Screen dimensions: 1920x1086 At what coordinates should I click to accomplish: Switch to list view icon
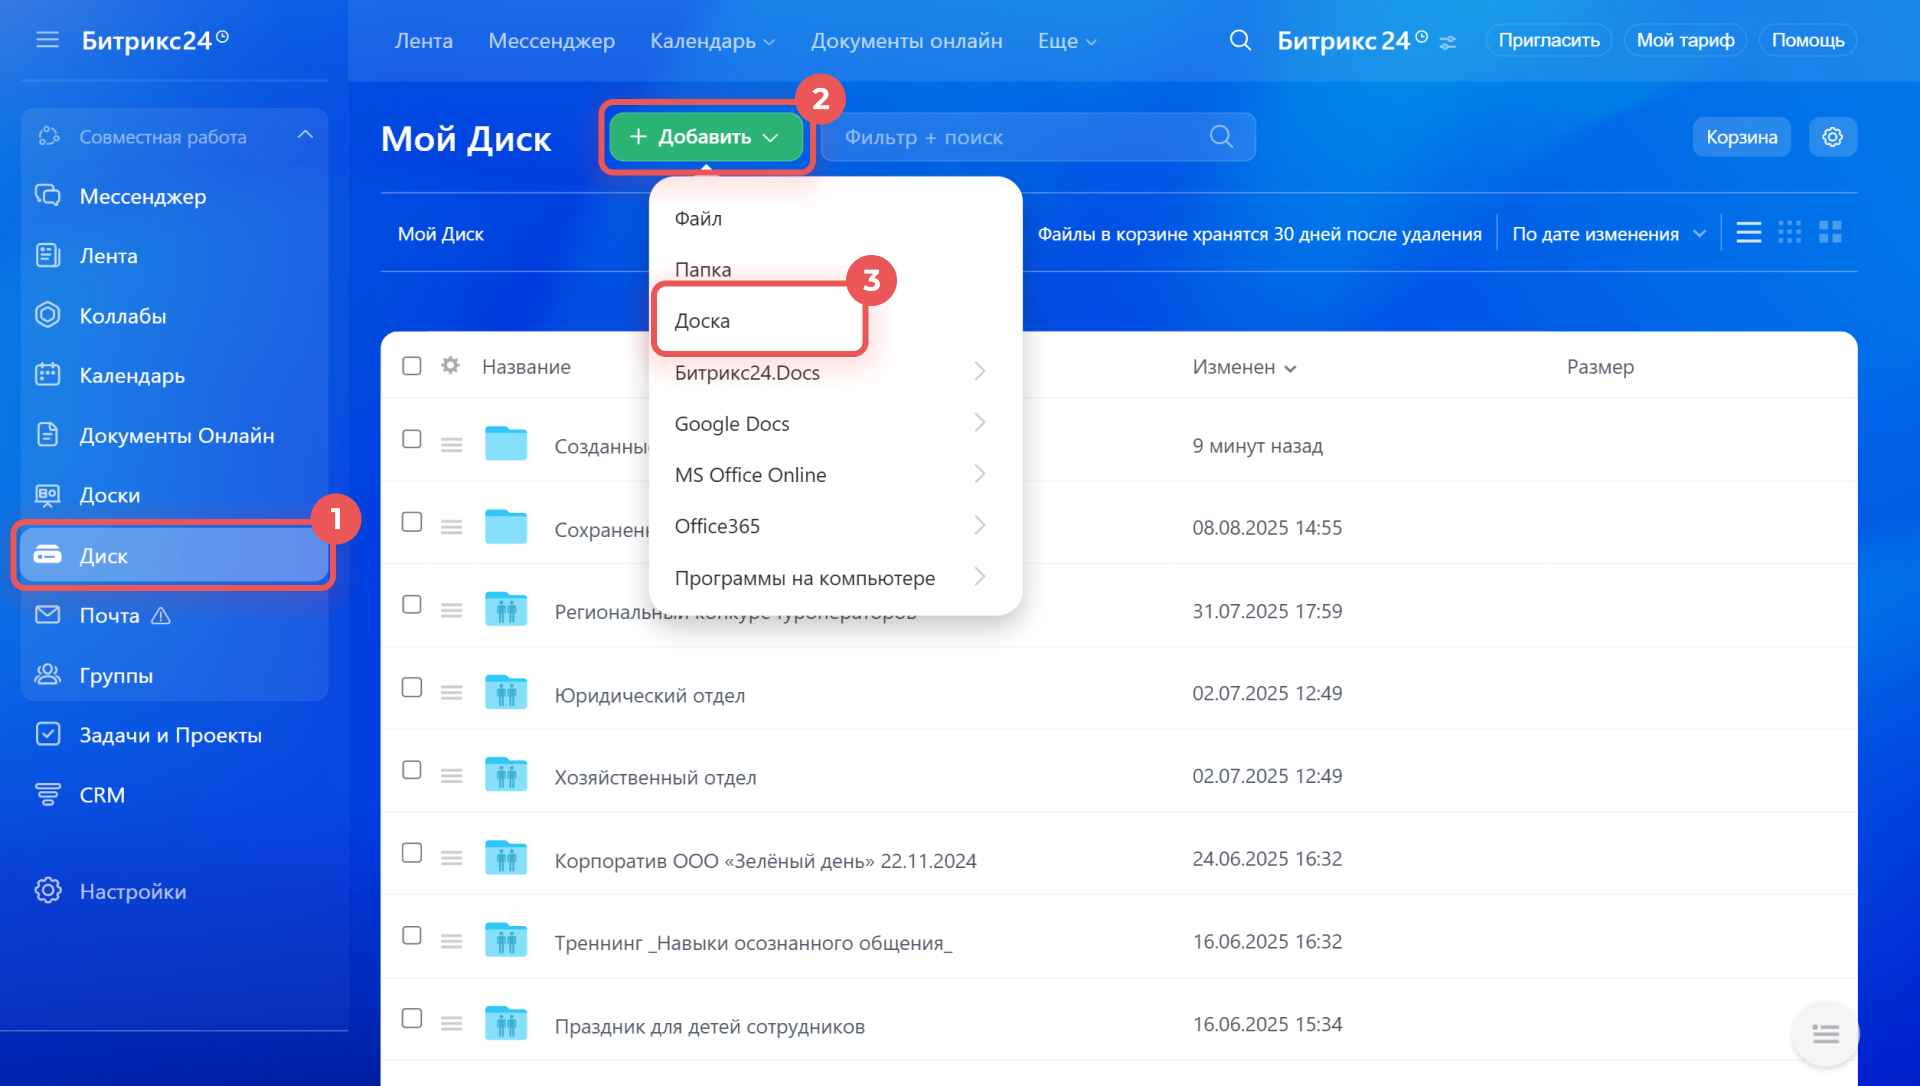pos(1748,233)
